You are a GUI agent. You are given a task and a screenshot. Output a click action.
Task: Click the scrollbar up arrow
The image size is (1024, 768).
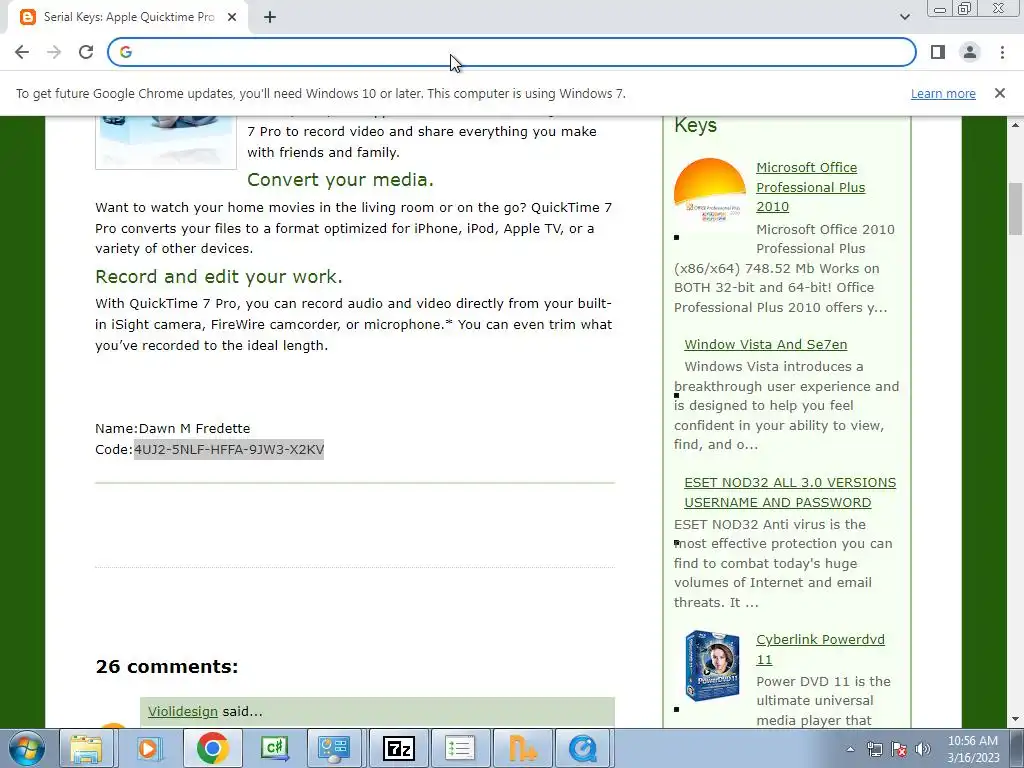click(1016, 124)
